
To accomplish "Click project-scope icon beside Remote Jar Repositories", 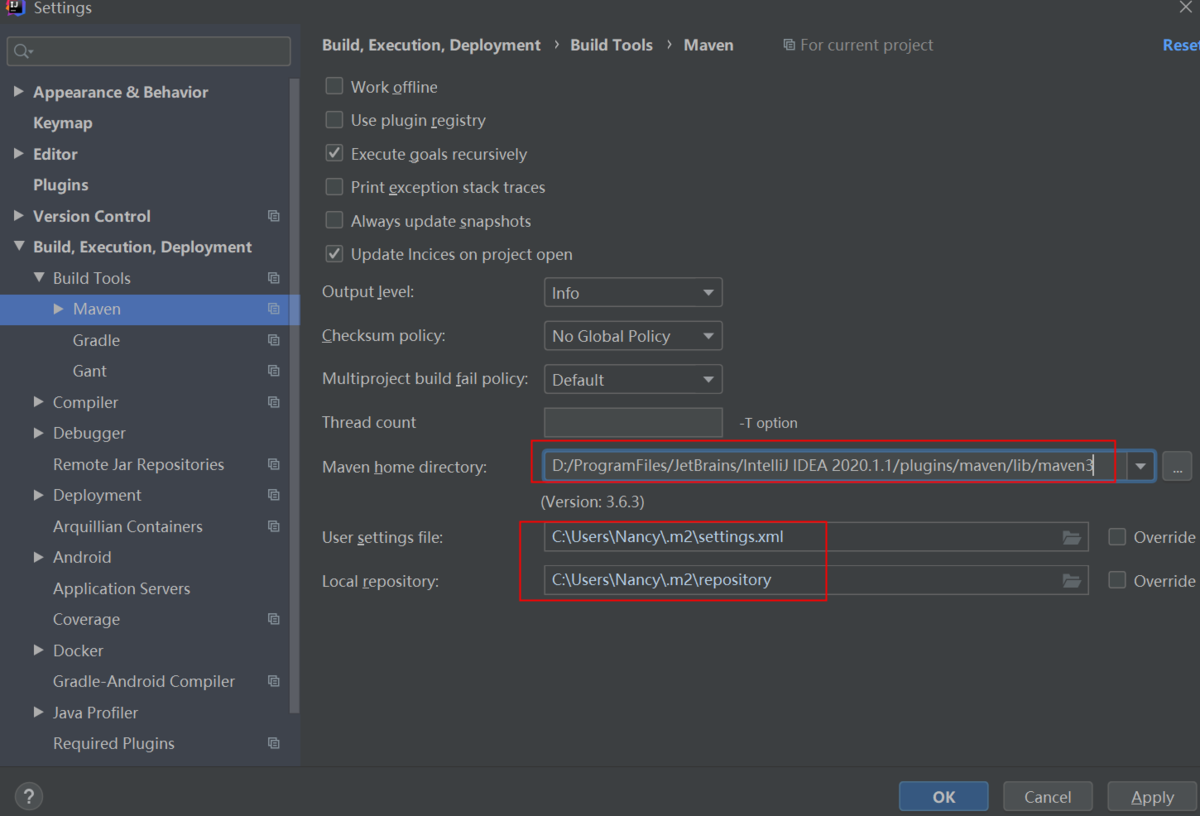I will click(x=274, y=464).
